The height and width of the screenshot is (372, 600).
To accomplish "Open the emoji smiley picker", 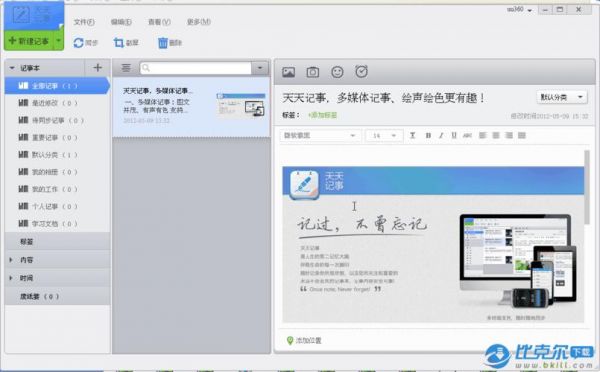I will coord(337,72).
